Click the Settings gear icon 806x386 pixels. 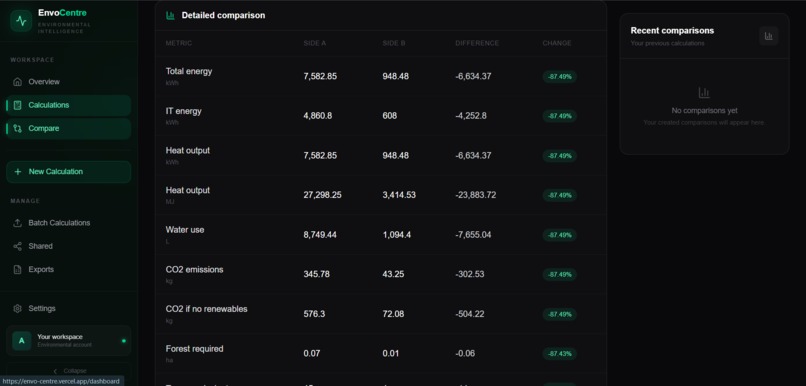click(x=17, y=308)
